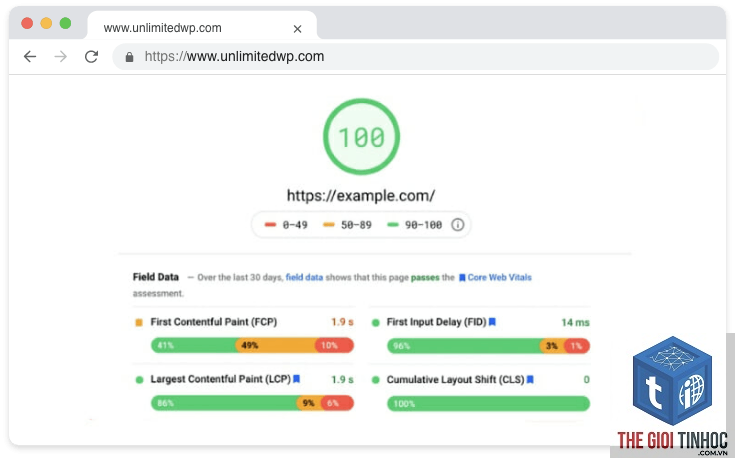This screenshot has width=735, height=458.
Task: Click the Largest Contentful Paint (LCP) label
Action: [221, 379]
